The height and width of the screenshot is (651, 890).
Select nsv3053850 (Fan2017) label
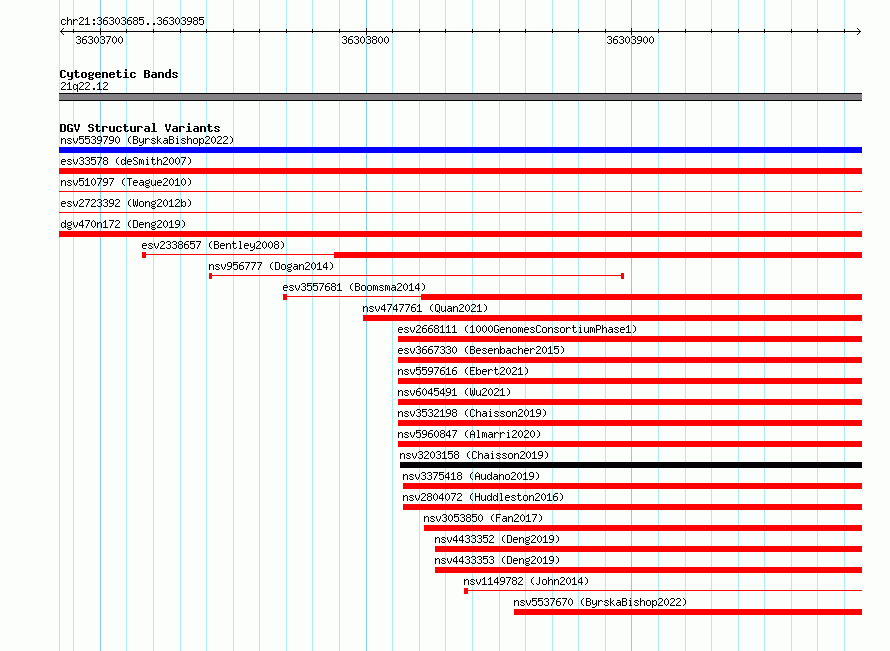[483, 518]
